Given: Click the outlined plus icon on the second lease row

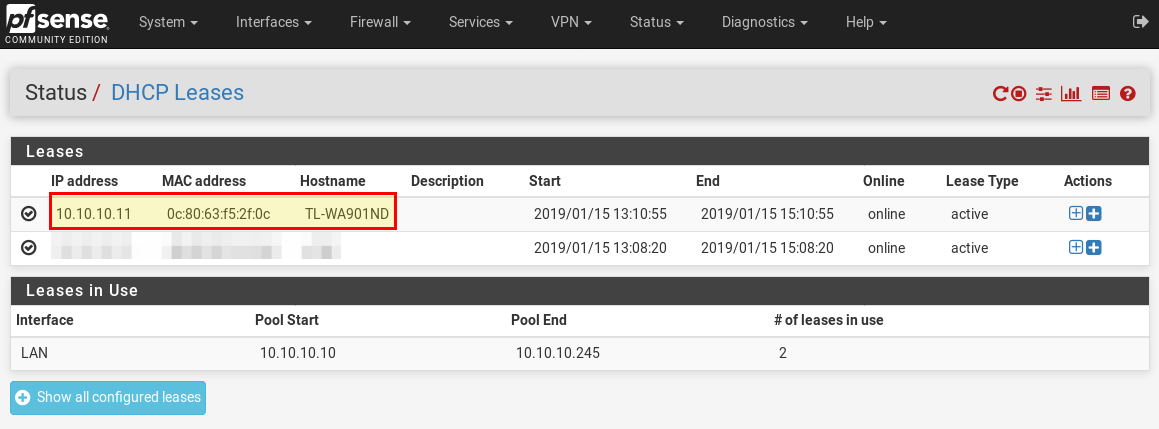Looking at the screenshot, I should (1076, 248).
